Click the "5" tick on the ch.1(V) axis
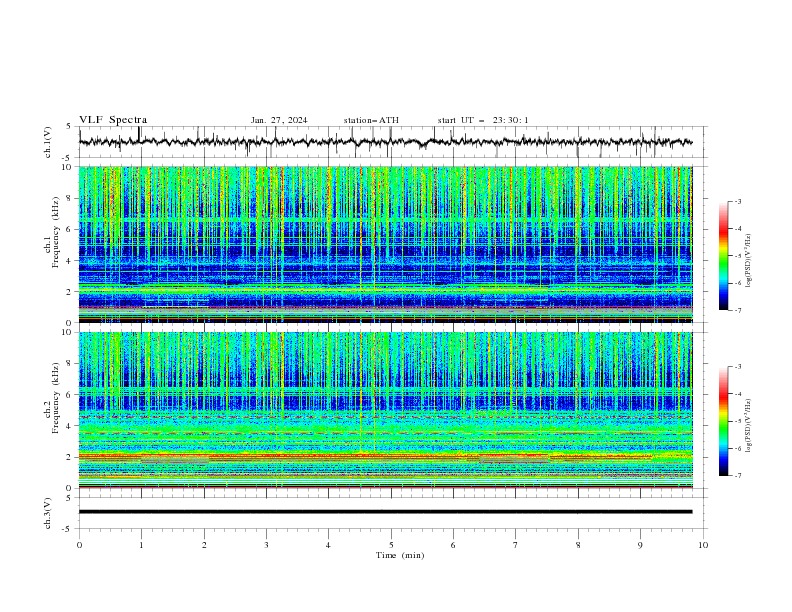This screenshot has width=792, height=612. click(70, 126)
